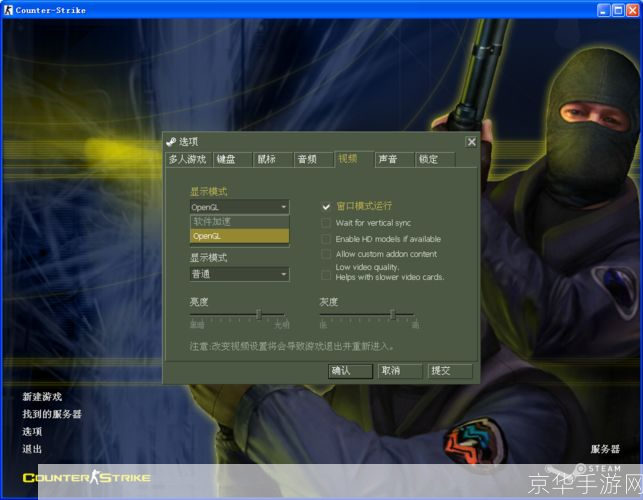Select the 视频 tab
This screenshot has height=500, width=643.
click(x=354, y=159)
